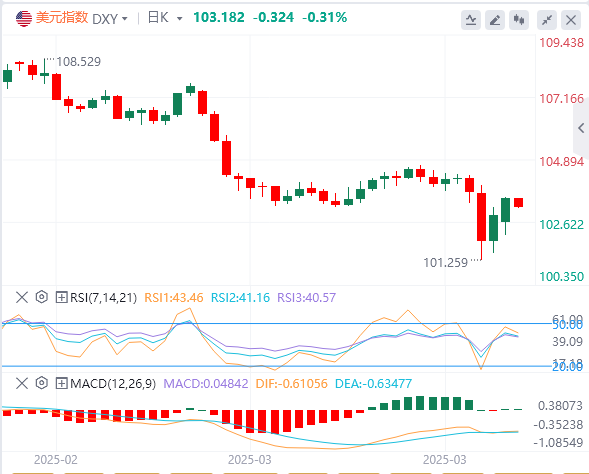The width and height of the screenshot is (589, 474).
Task: Expand the MACD panel plus box
Action: pos(61,383)
